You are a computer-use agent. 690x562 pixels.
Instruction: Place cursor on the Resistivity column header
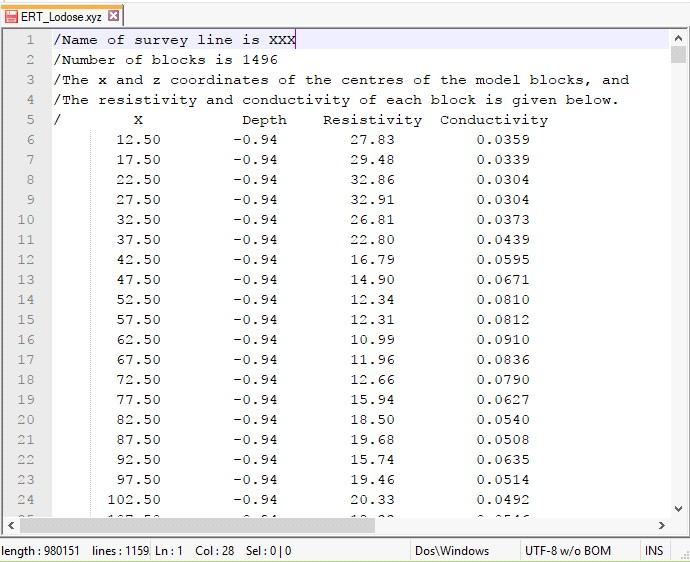tap(372, 120)
